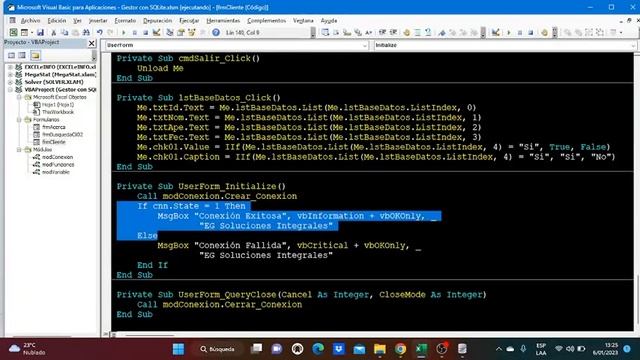Image resolution: width=640 pixels, height=360 pixels.
Task: Open File Explorer from the taskbar
Action: pyautogui.click(x=380, y=349)
